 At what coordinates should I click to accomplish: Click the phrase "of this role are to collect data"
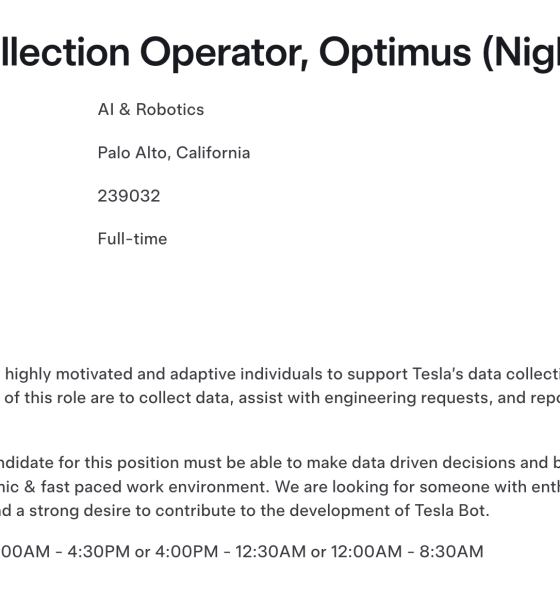pyautogui.click(x=119, y=398)
